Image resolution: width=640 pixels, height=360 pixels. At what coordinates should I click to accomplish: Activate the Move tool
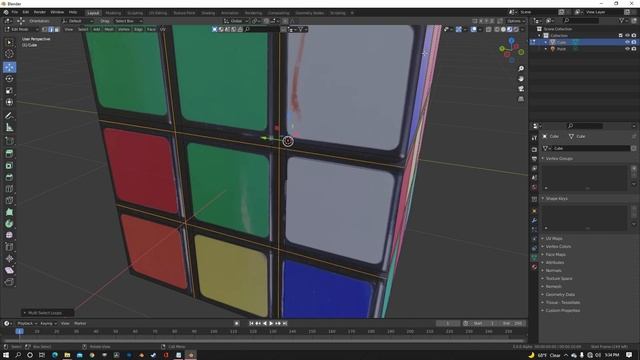(x=9, y=67)
